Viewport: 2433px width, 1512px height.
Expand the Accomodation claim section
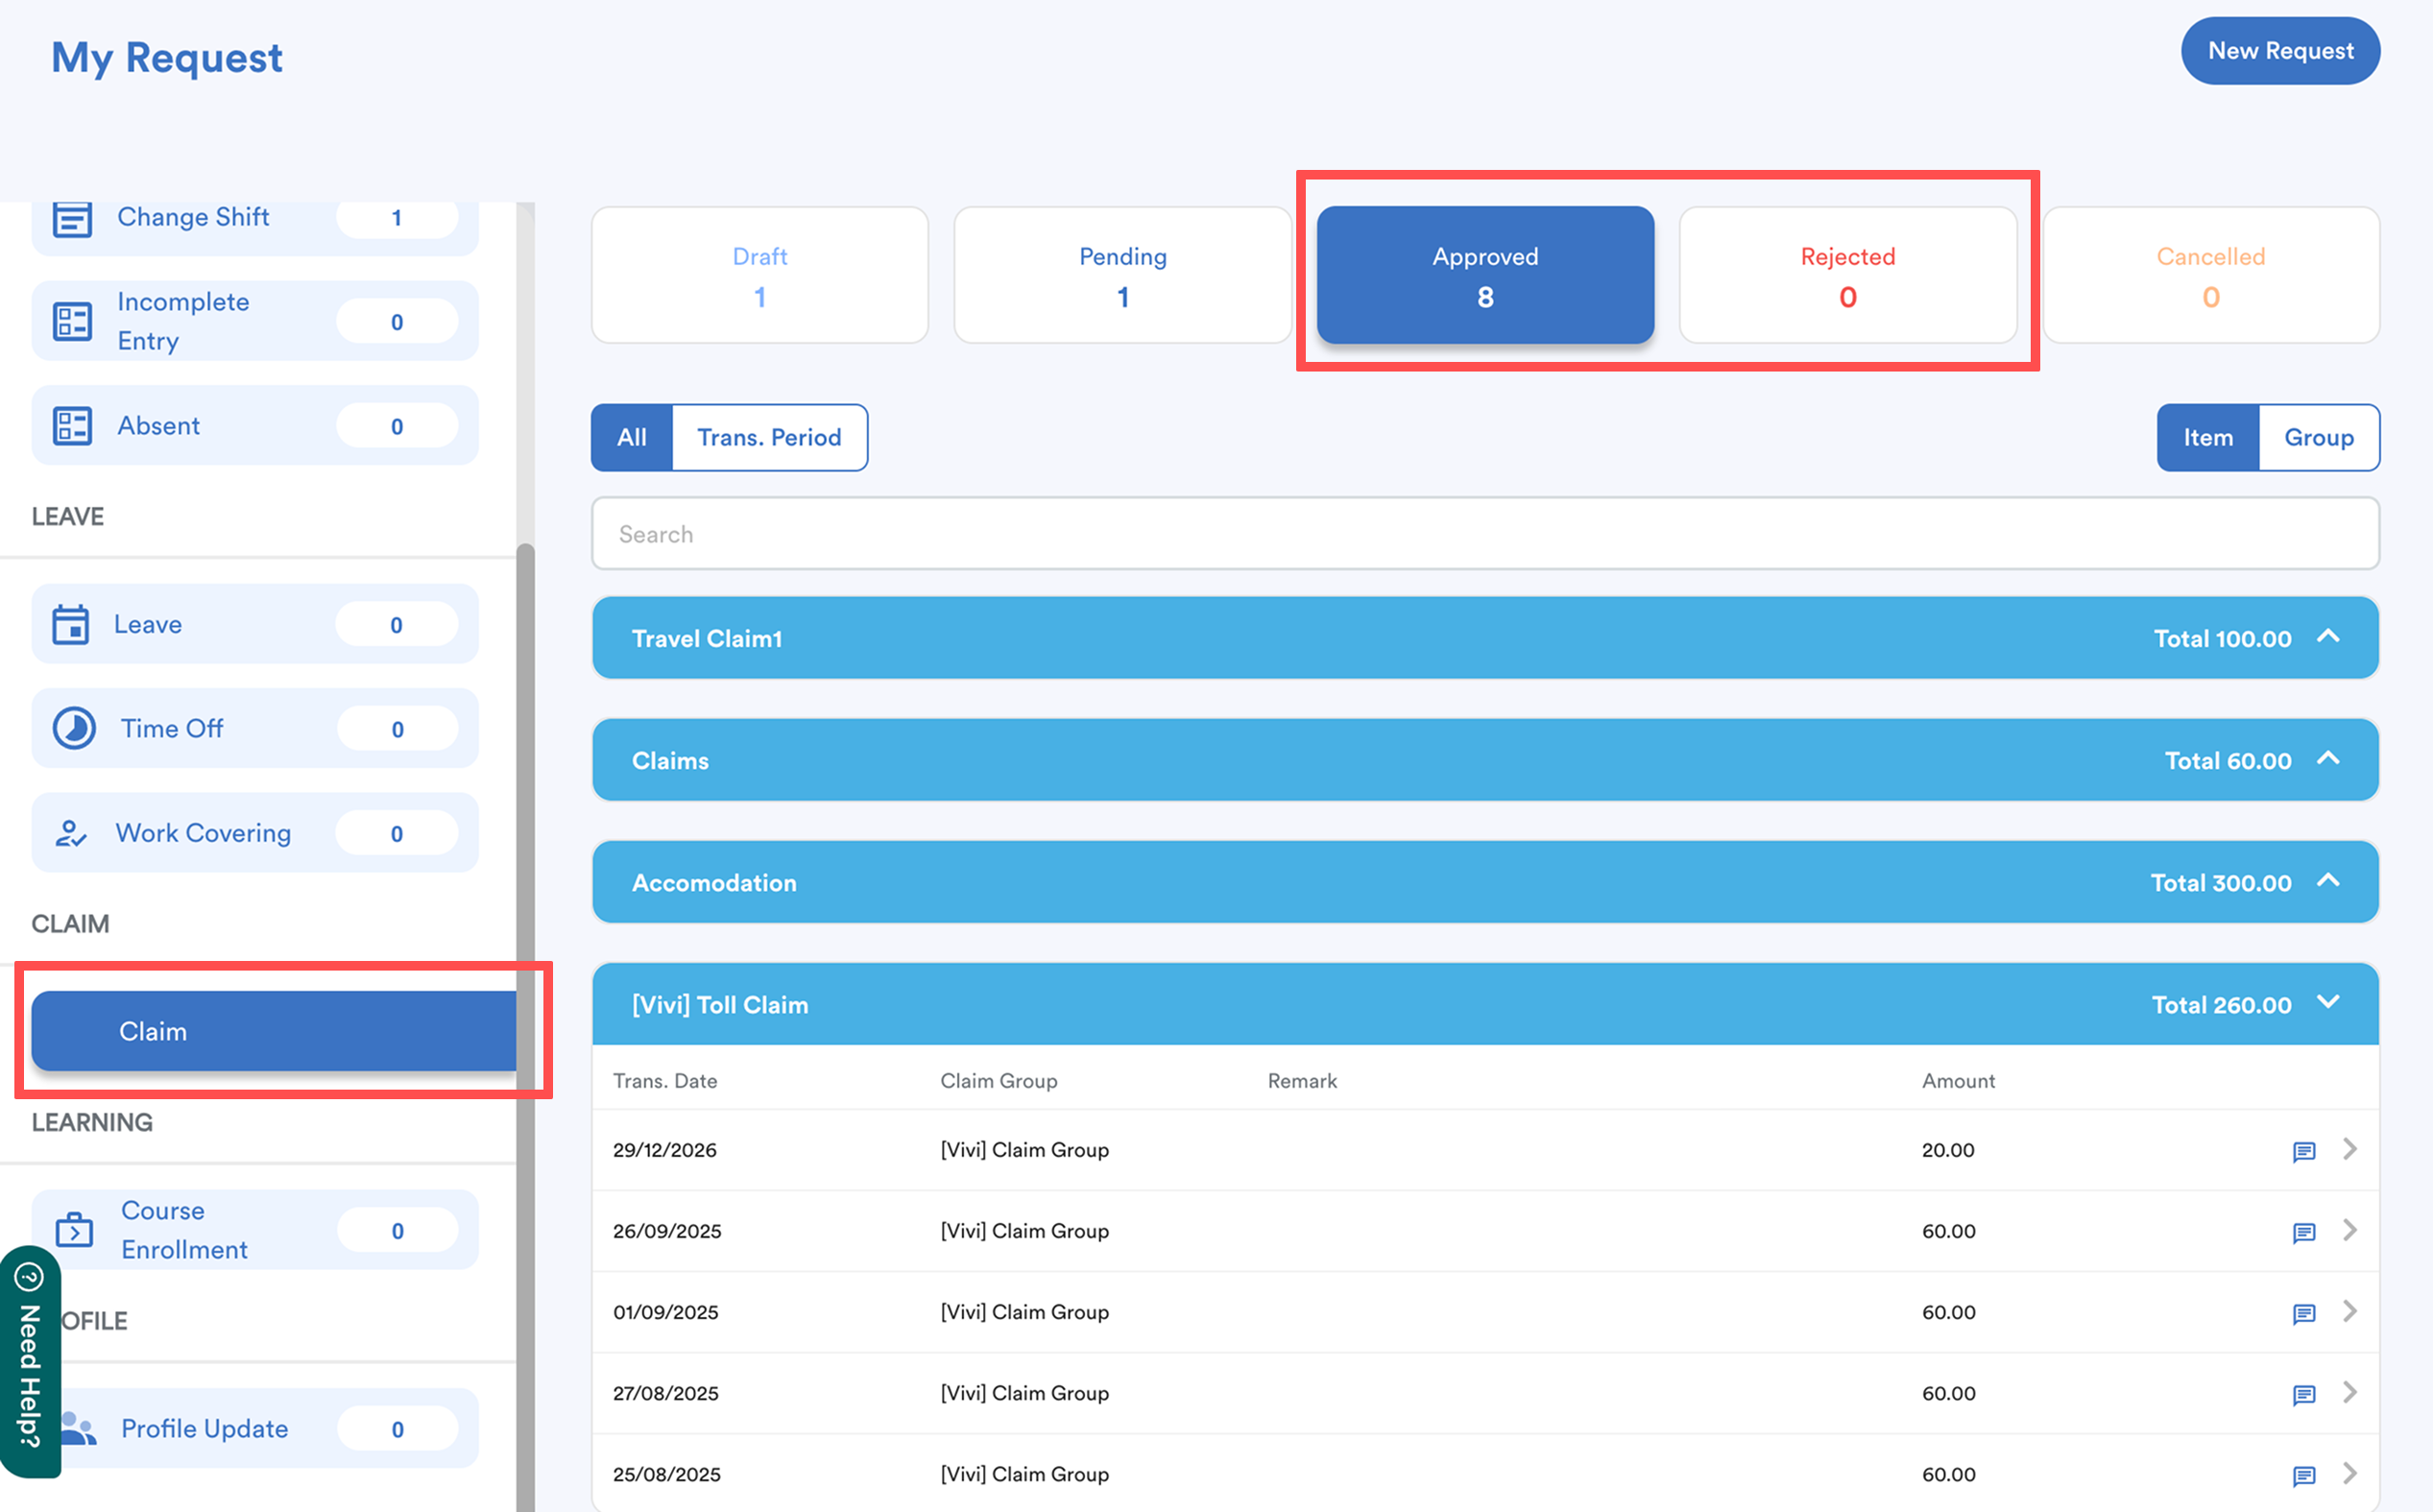click(x=2328, y=881)
